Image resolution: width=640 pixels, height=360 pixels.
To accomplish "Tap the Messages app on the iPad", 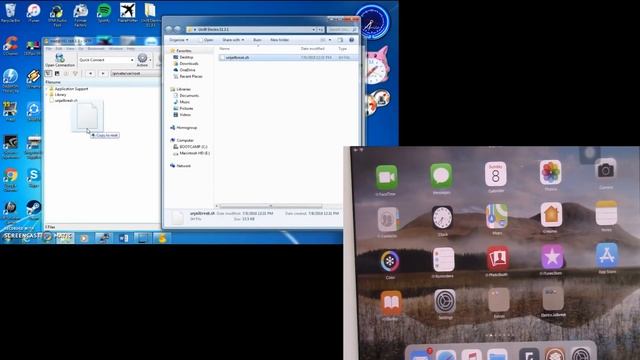I will pos(441,176).
